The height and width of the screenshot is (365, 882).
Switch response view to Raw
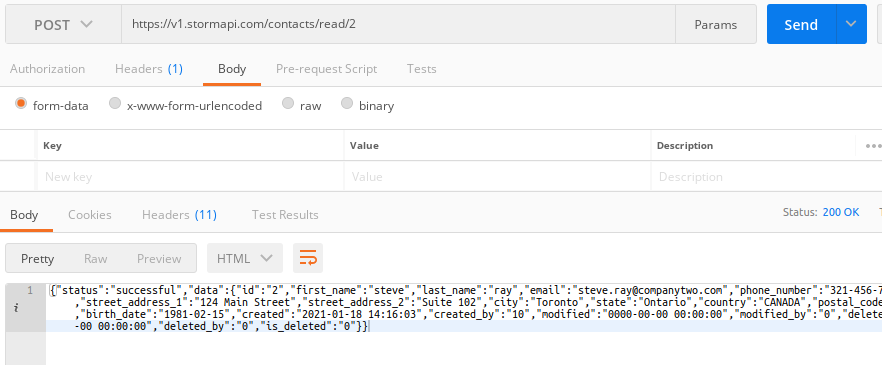pos(96,259)
